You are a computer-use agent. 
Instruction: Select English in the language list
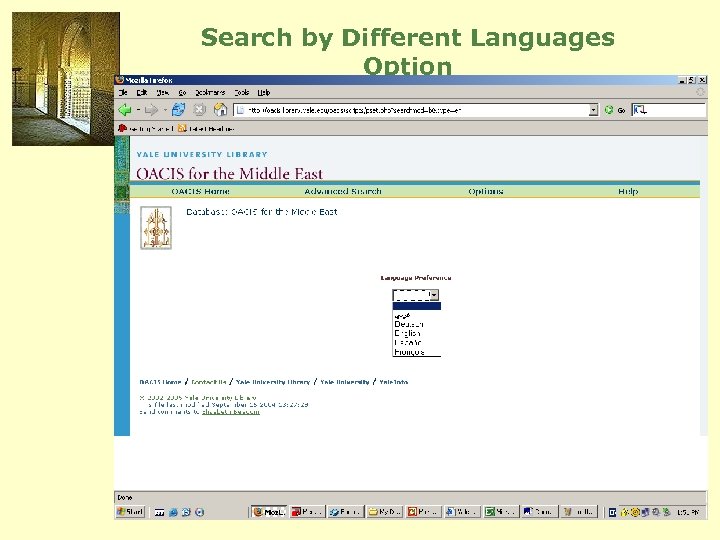[416, 333]
